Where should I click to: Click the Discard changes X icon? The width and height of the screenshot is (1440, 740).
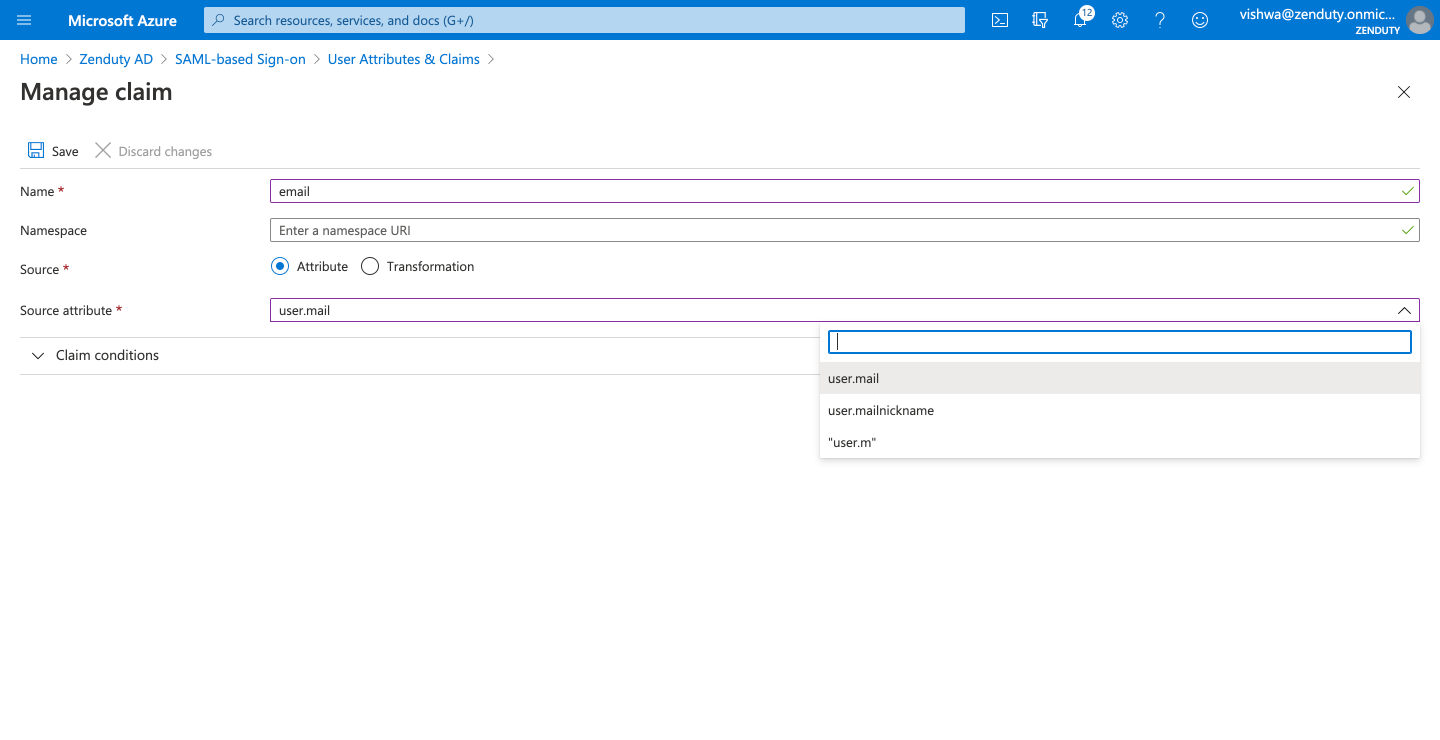click(103, 150)
